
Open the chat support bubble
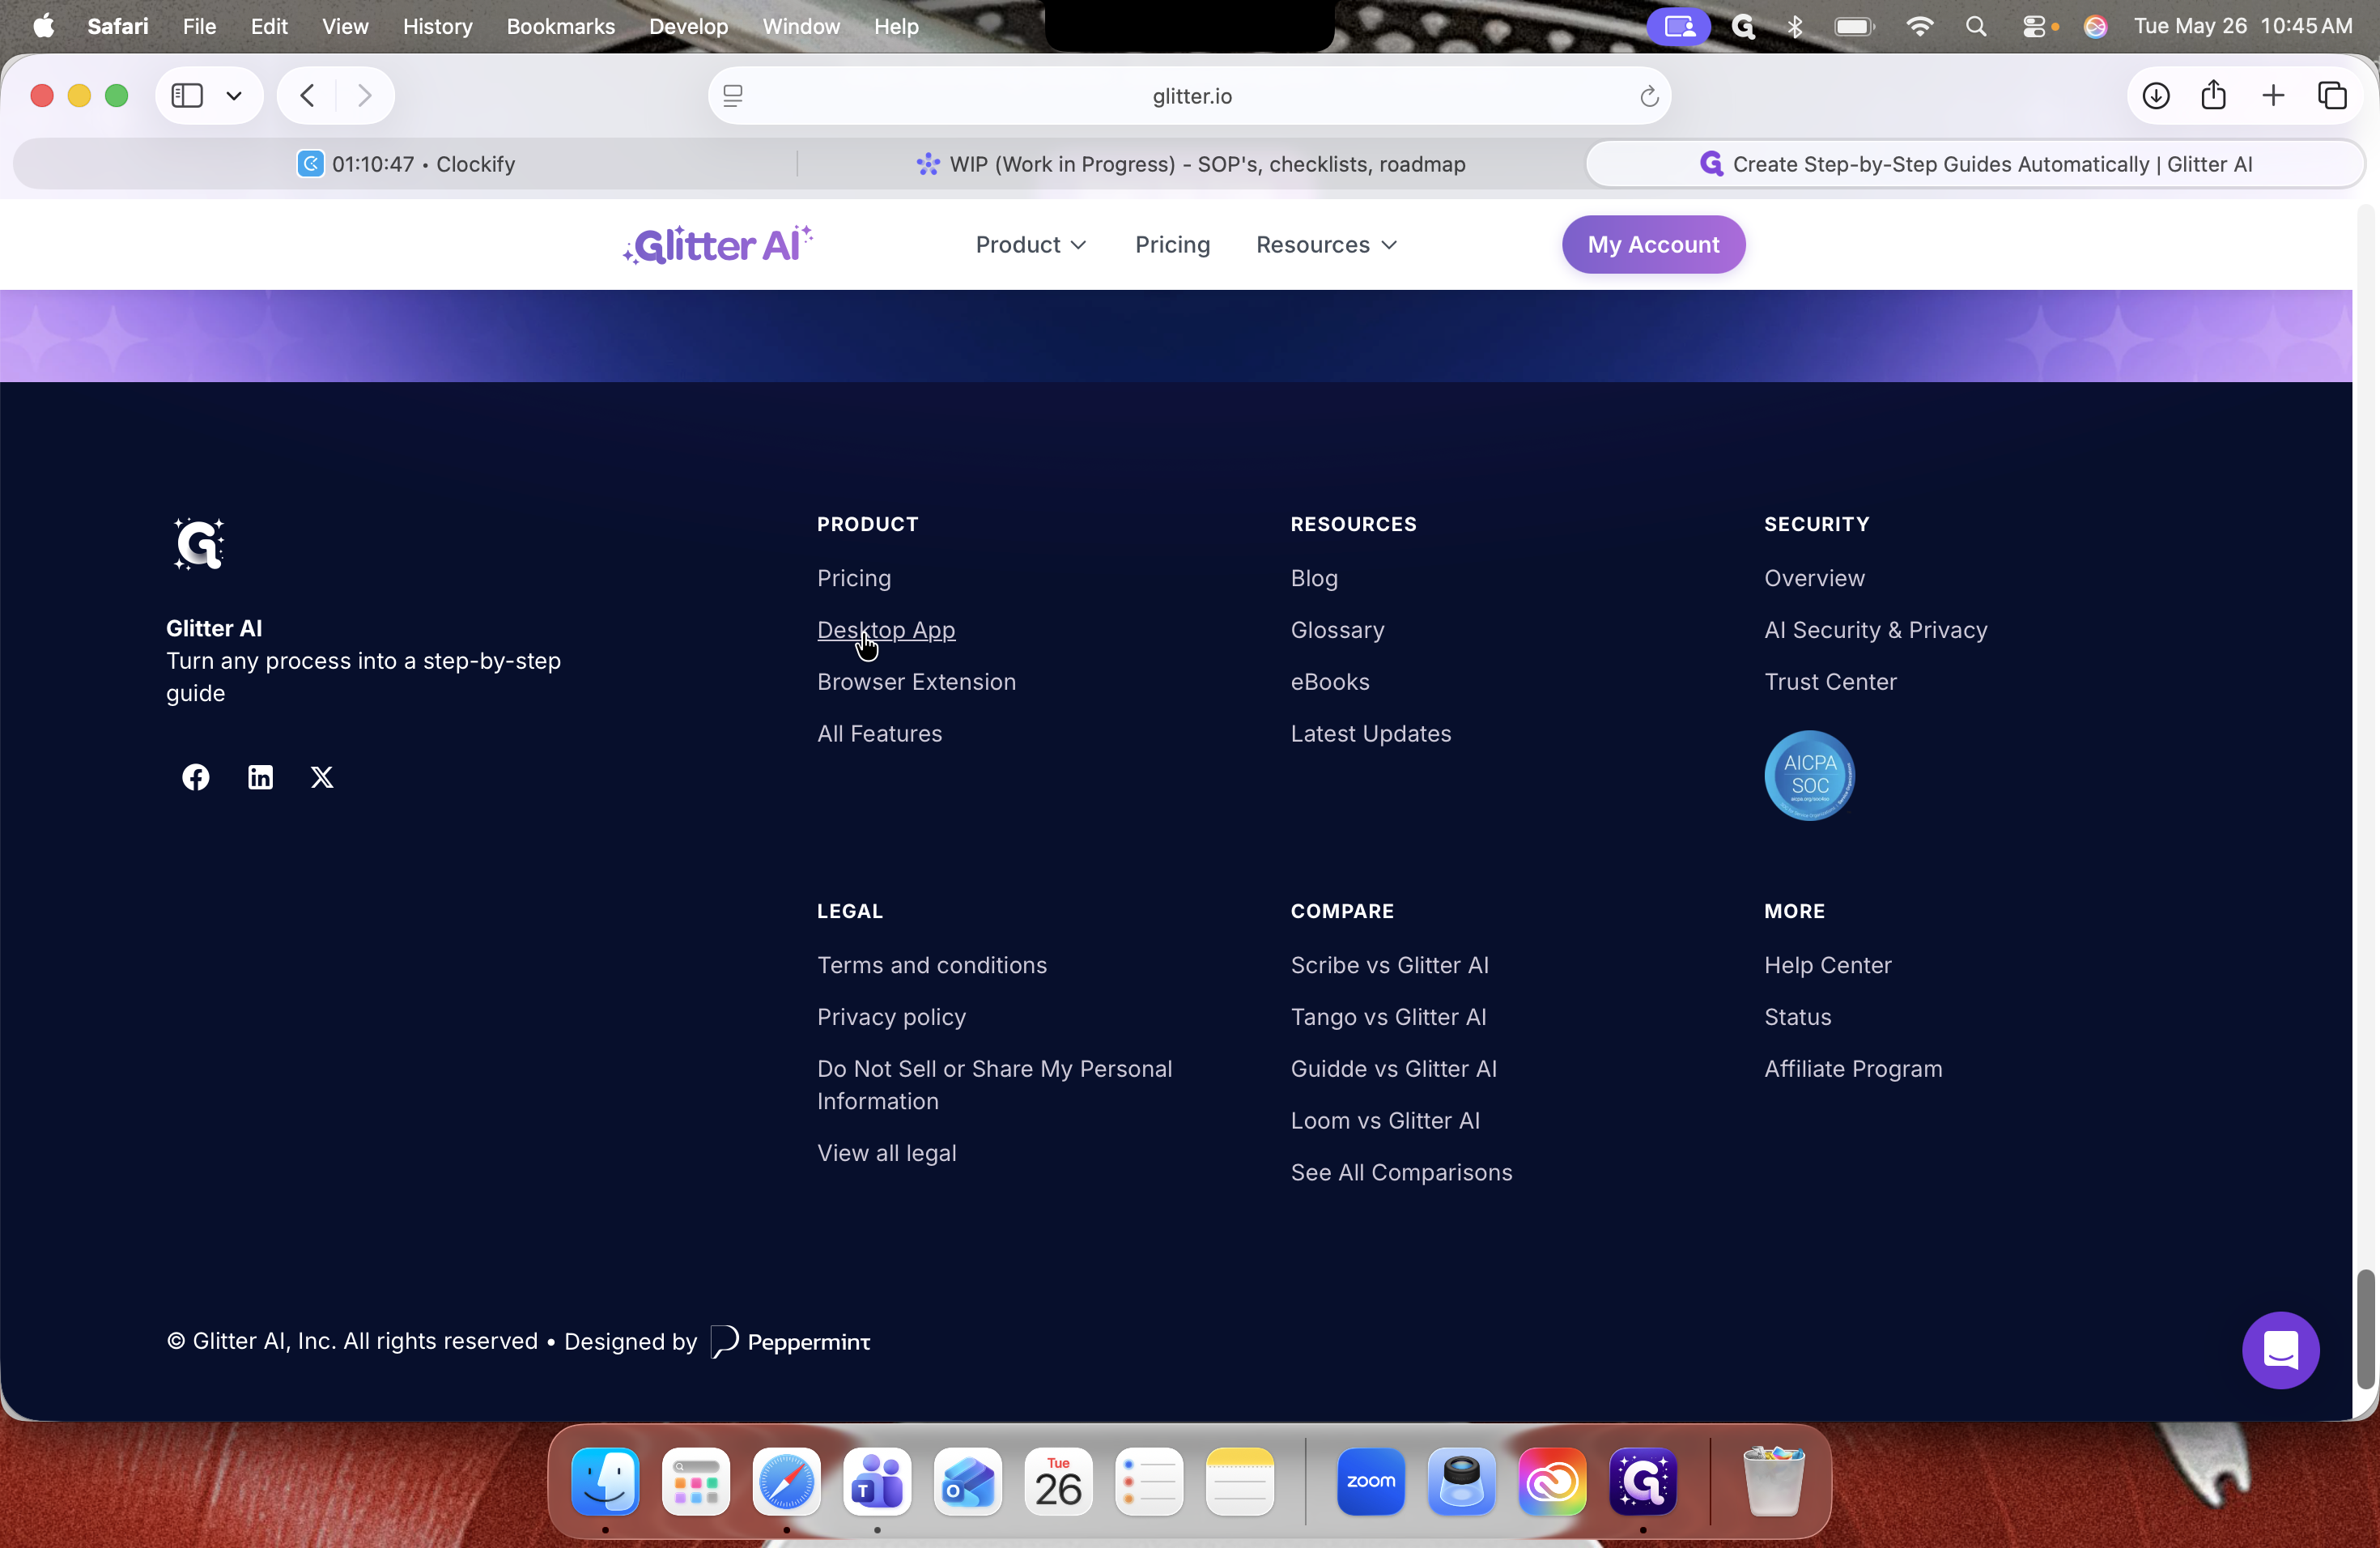2280,1350
